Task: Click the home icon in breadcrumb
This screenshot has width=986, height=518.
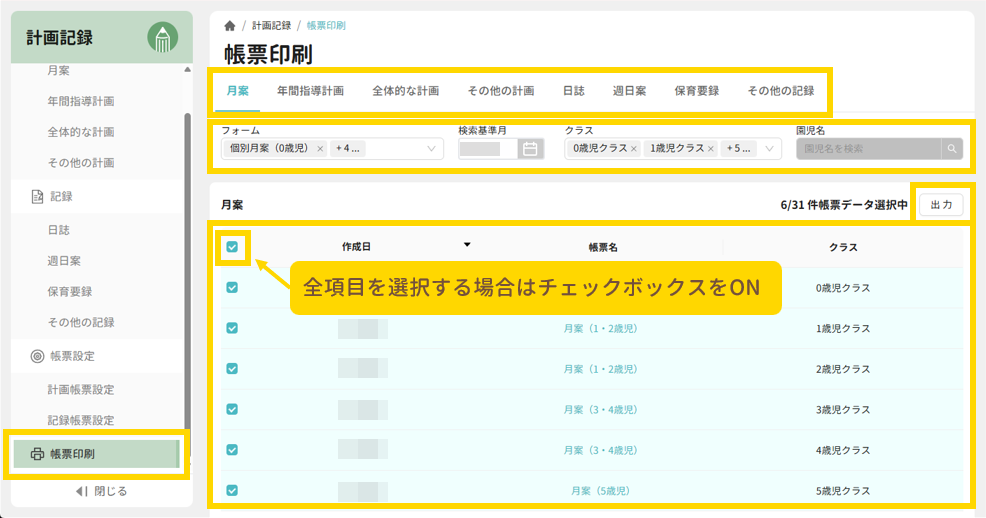Action: (x=230, y=25)
